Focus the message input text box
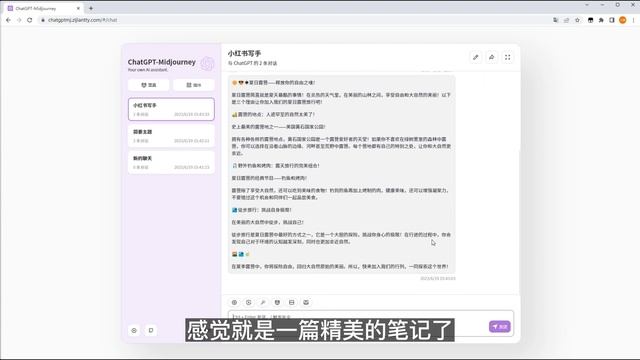This screenshot has height=360, width=640. point(371,323)
